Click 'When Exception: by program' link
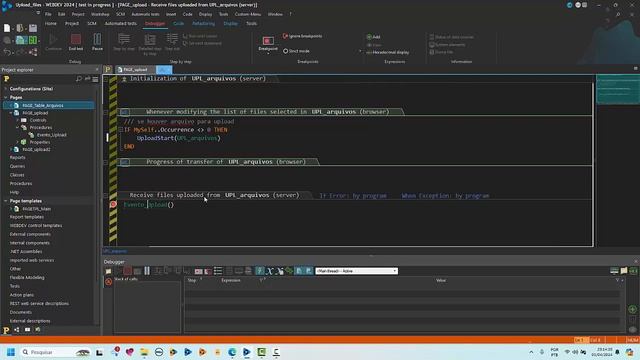This screenshot has height=360, width=640. coord(445,196)
